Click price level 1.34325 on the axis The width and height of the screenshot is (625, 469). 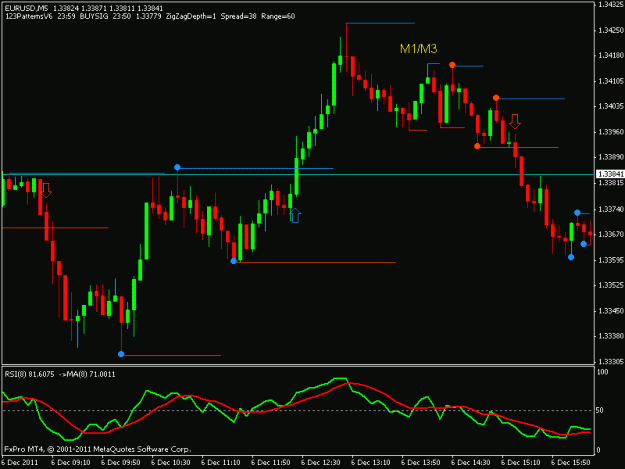click(x=611, y=4)
